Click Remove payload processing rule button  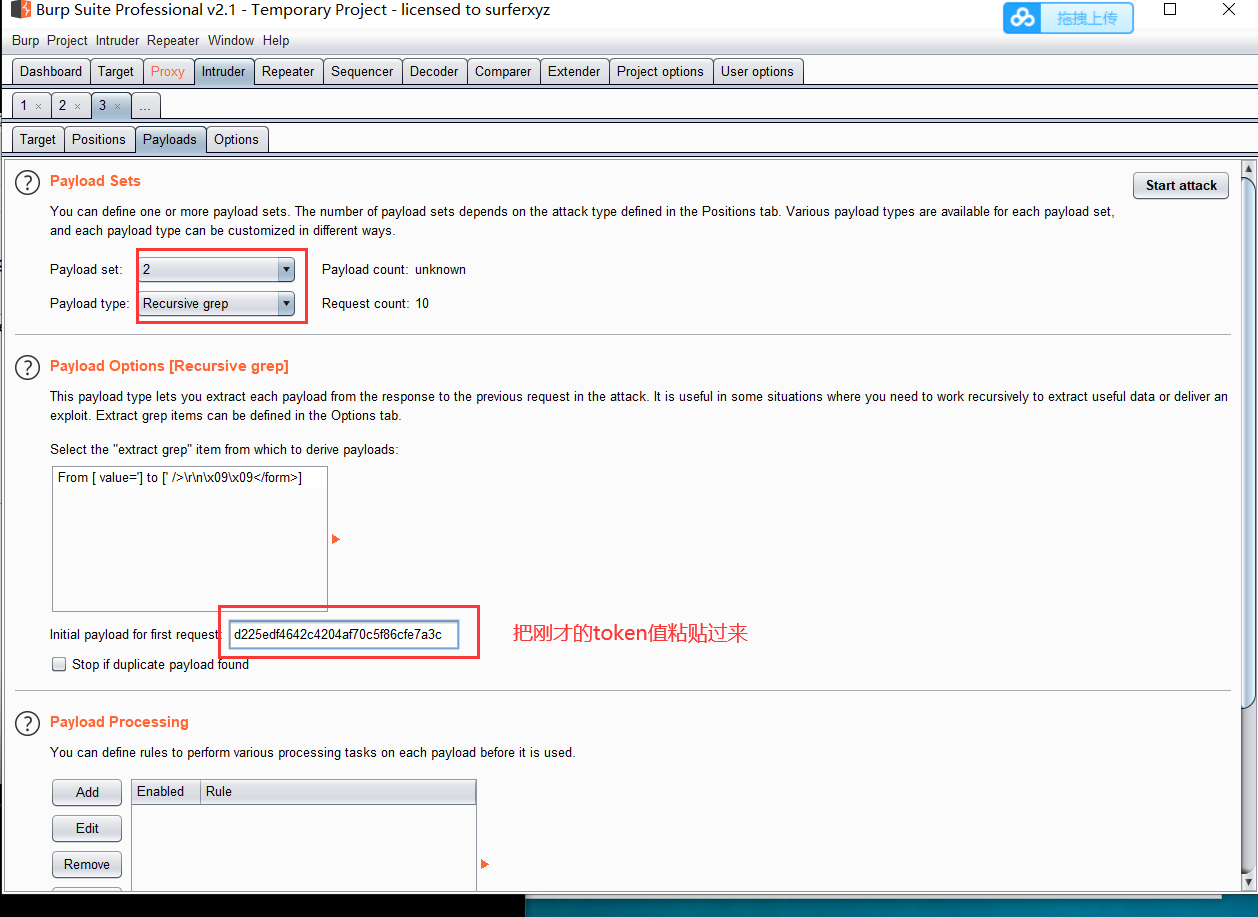pyautogui.click(x=87, y=864)
